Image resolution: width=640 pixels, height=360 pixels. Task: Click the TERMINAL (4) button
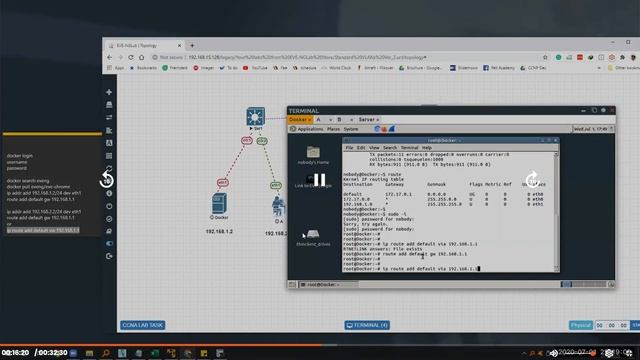tap(367, 325)
